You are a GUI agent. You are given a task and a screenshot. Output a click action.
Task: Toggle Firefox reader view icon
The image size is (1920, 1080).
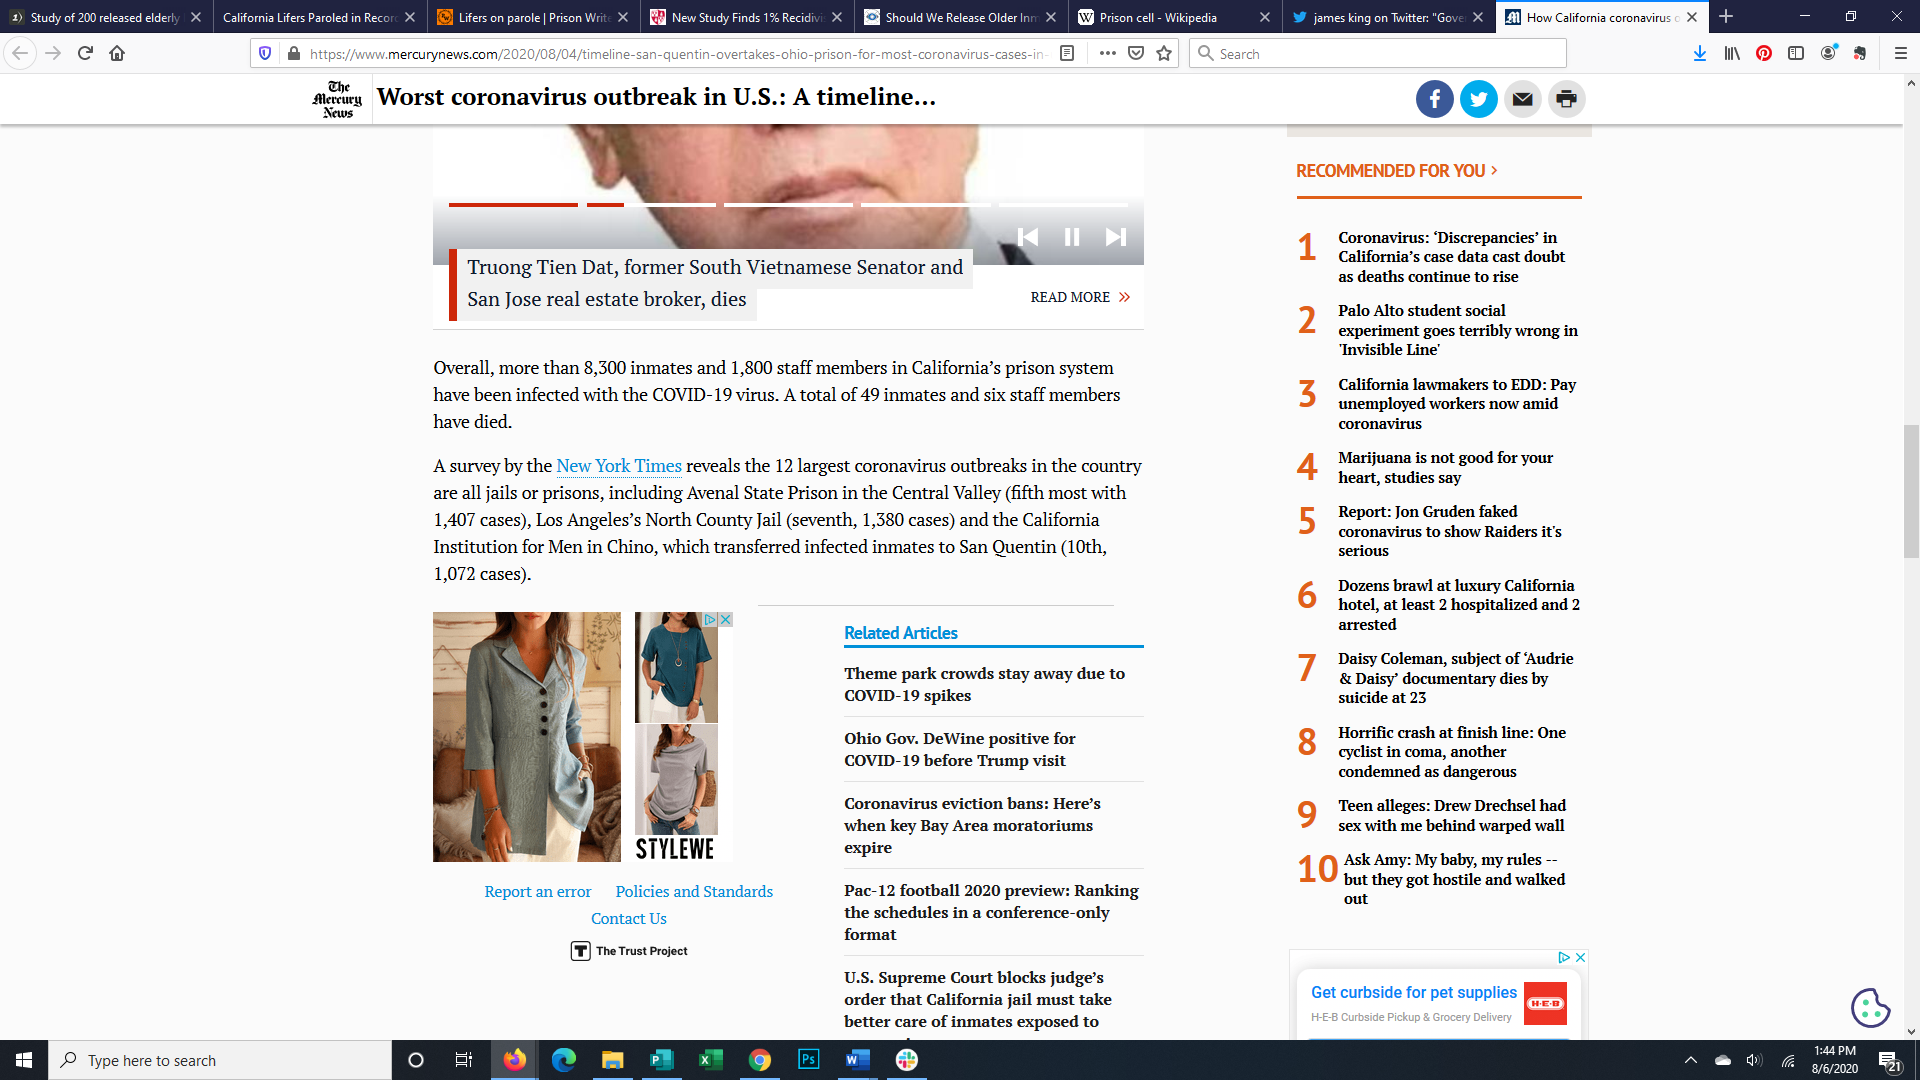point(1067,54)
